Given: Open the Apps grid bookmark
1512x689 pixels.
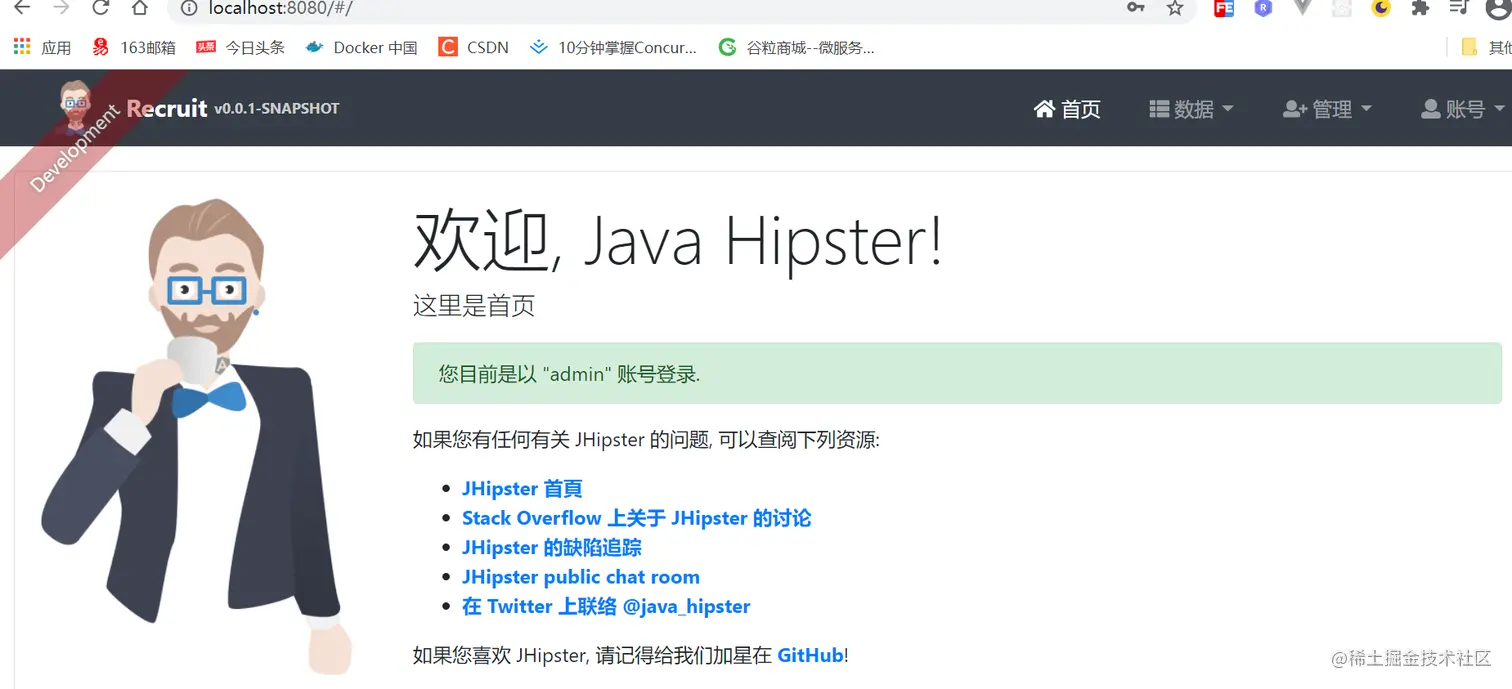Looking at the screenshot, I should pos(42,47).
